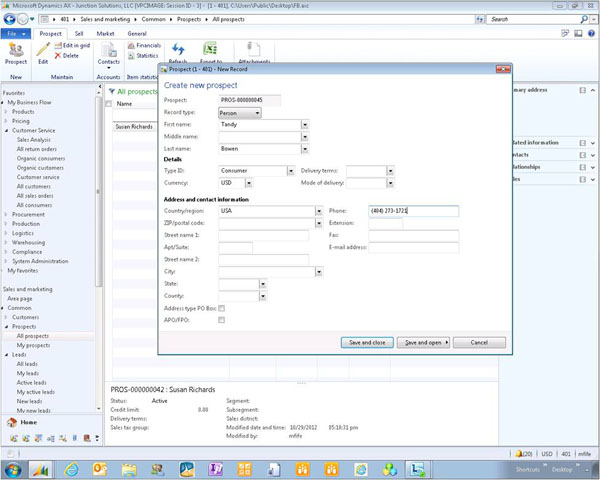This screenshot has width=600, height=480.
Task: Open the Contacts ribbon icon
Action: [108, 50]
